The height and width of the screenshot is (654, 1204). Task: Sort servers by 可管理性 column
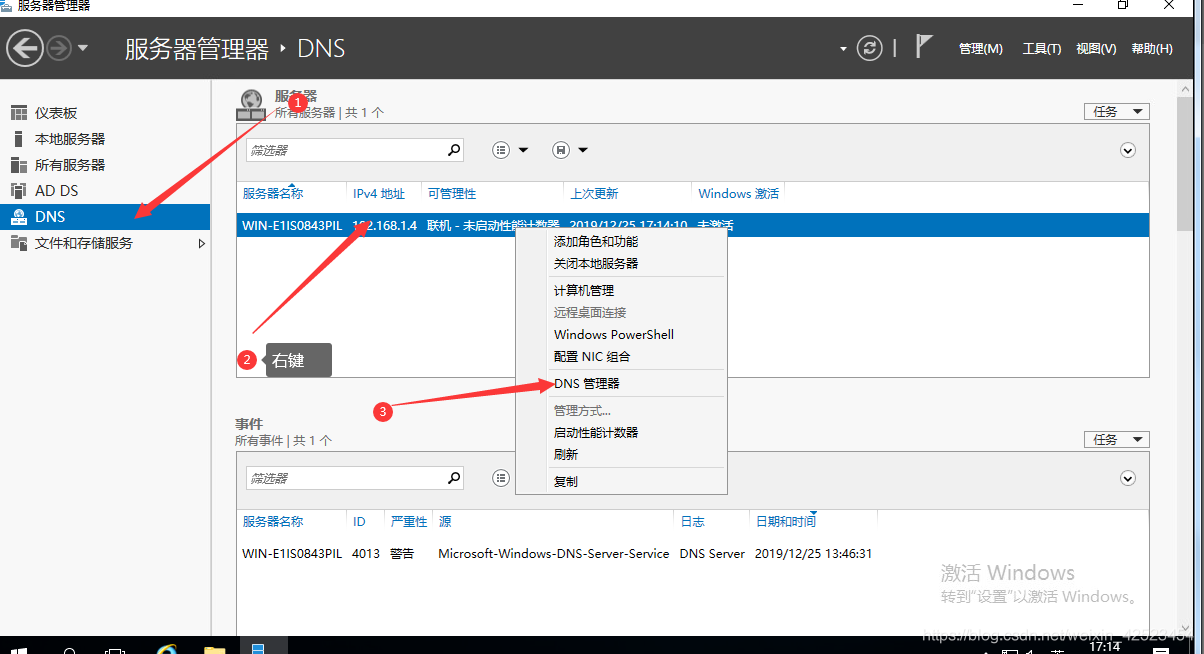click(x=452, y=193)
